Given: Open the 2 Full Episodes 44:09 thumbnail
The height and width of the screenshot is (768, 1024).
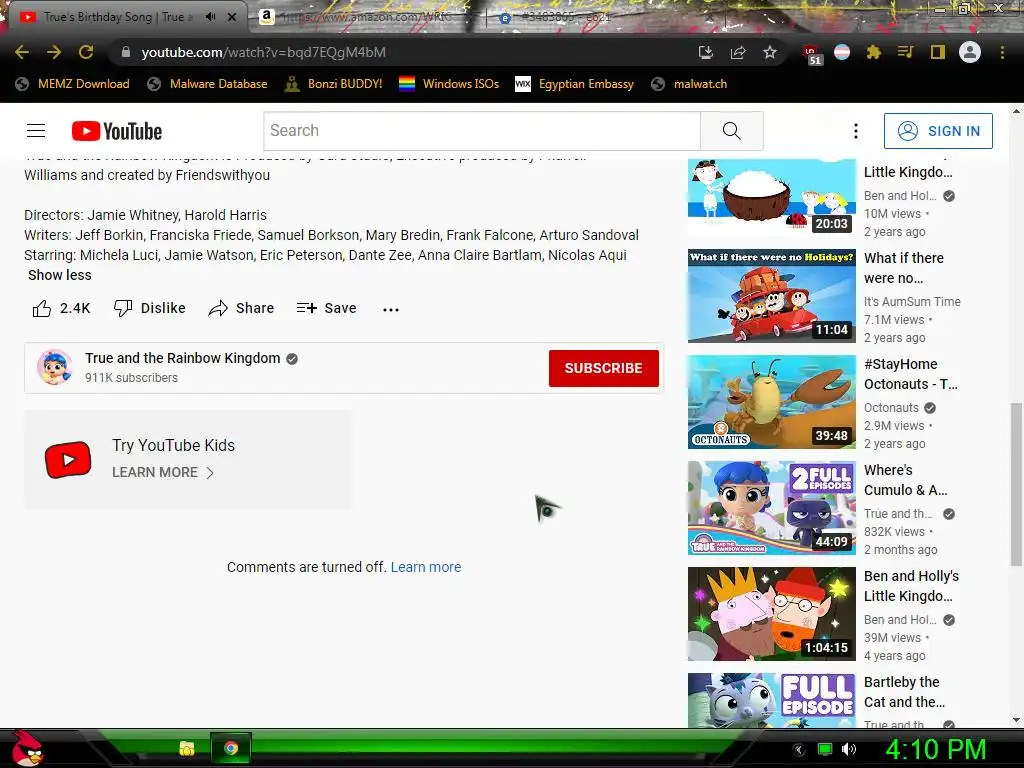Looking at the screenshot, I should [x=771, y=507].
